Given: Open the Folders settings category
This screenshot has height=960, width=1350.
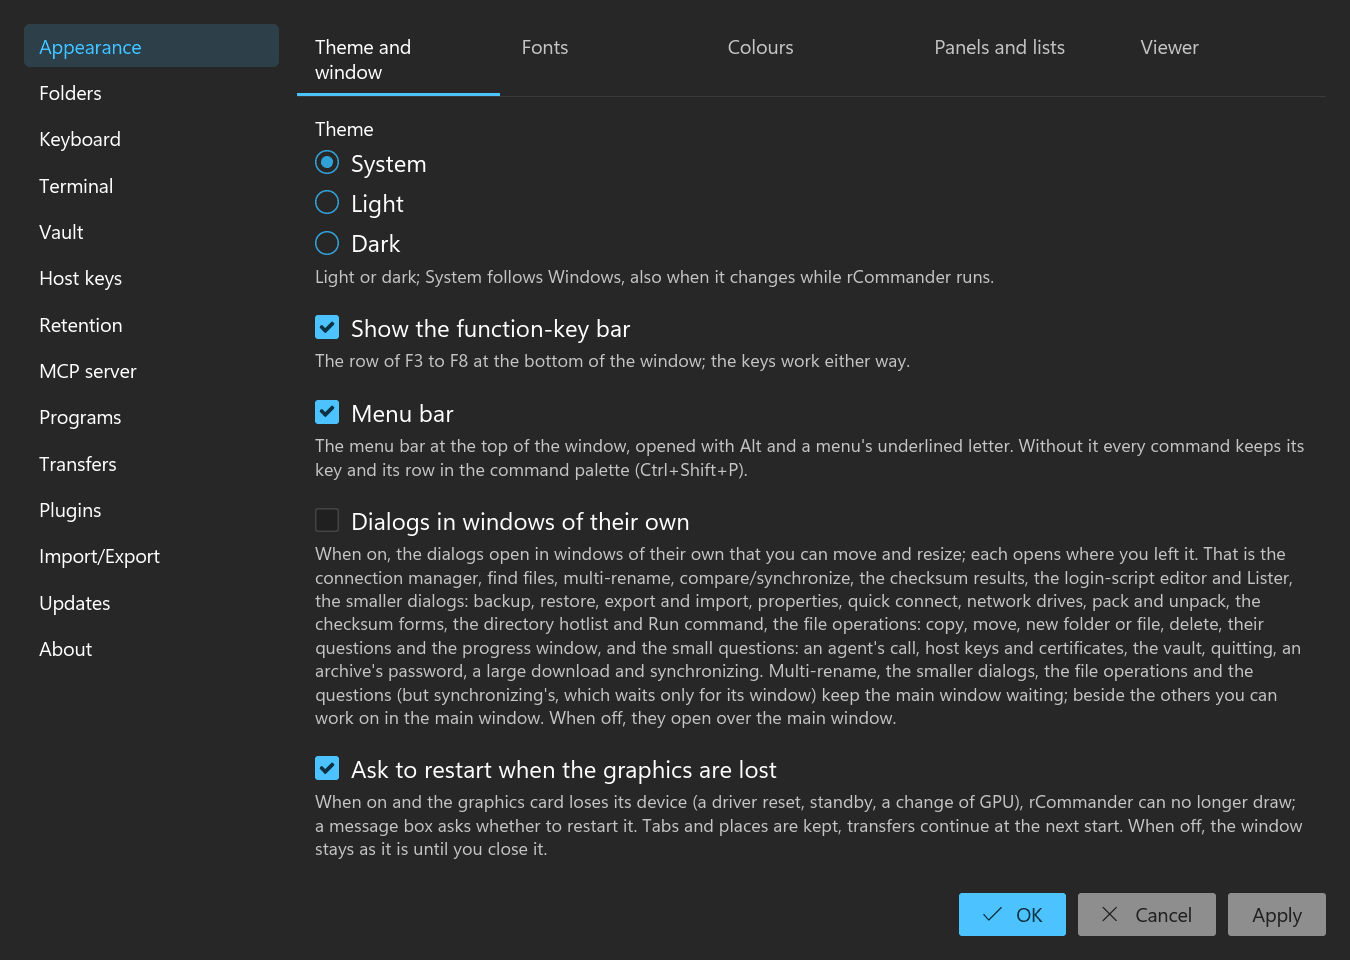Looking at the screenshot, I should pos(151,93).
